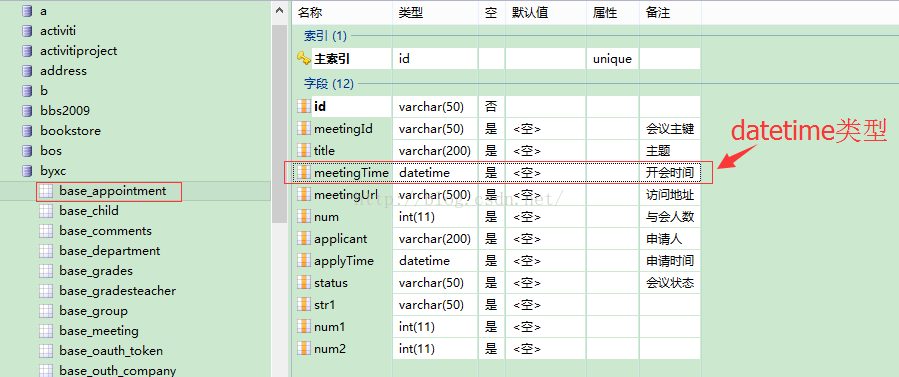899x377 pixels.
Task: Select the 主题 remark cell
Action: tap(670, 151)
